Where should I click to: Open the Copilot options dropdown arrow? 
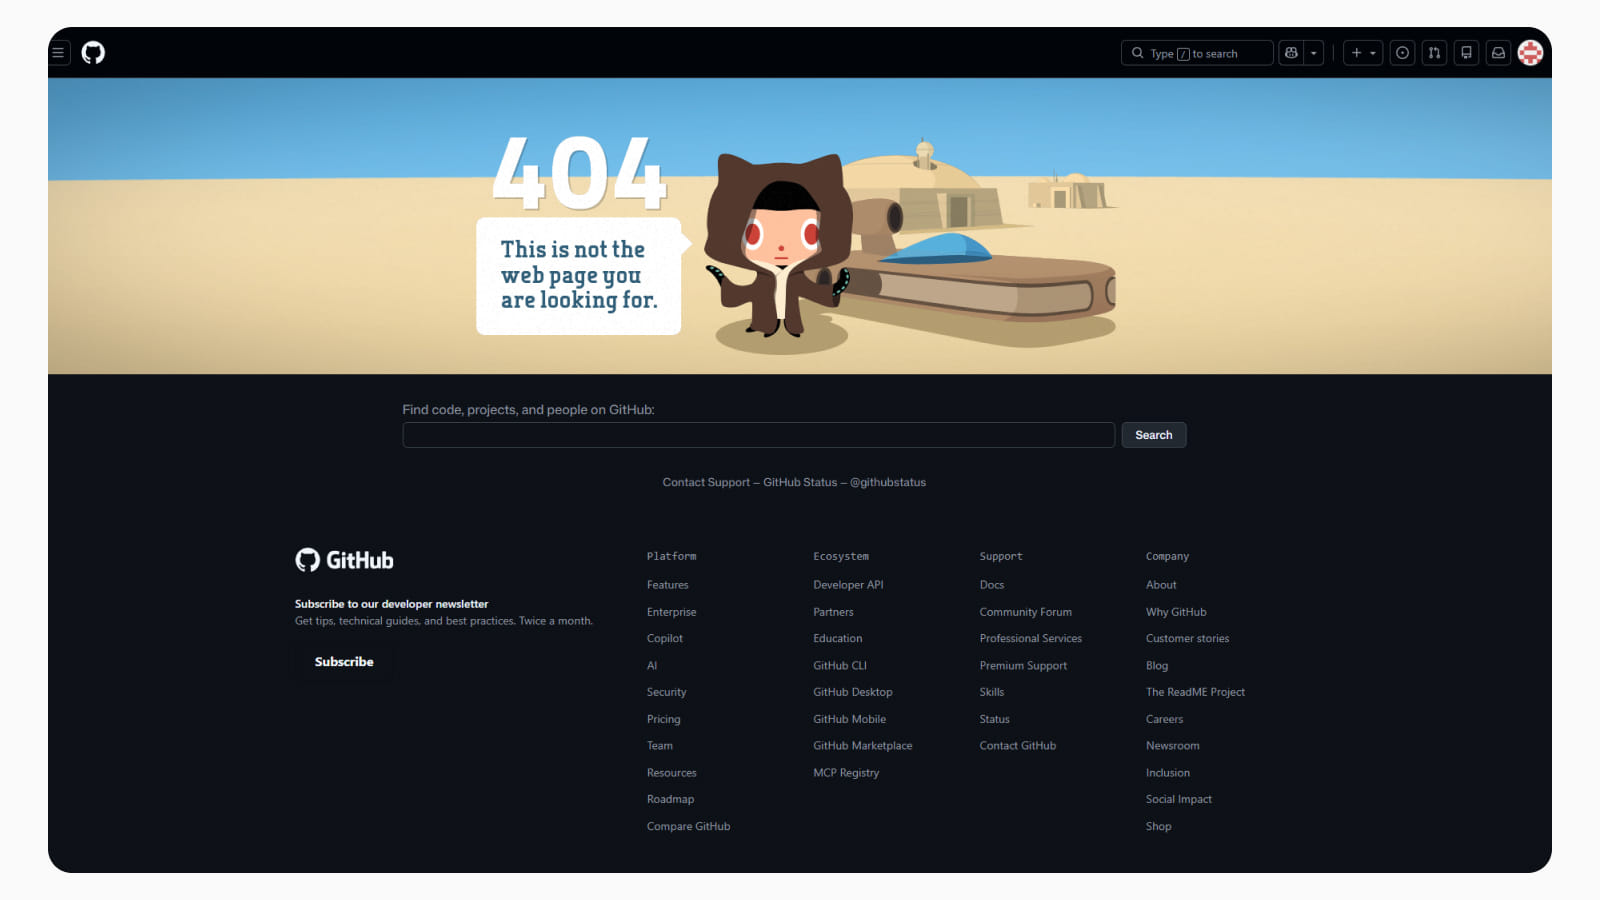pyautogui.click(x=1313, y=52)
